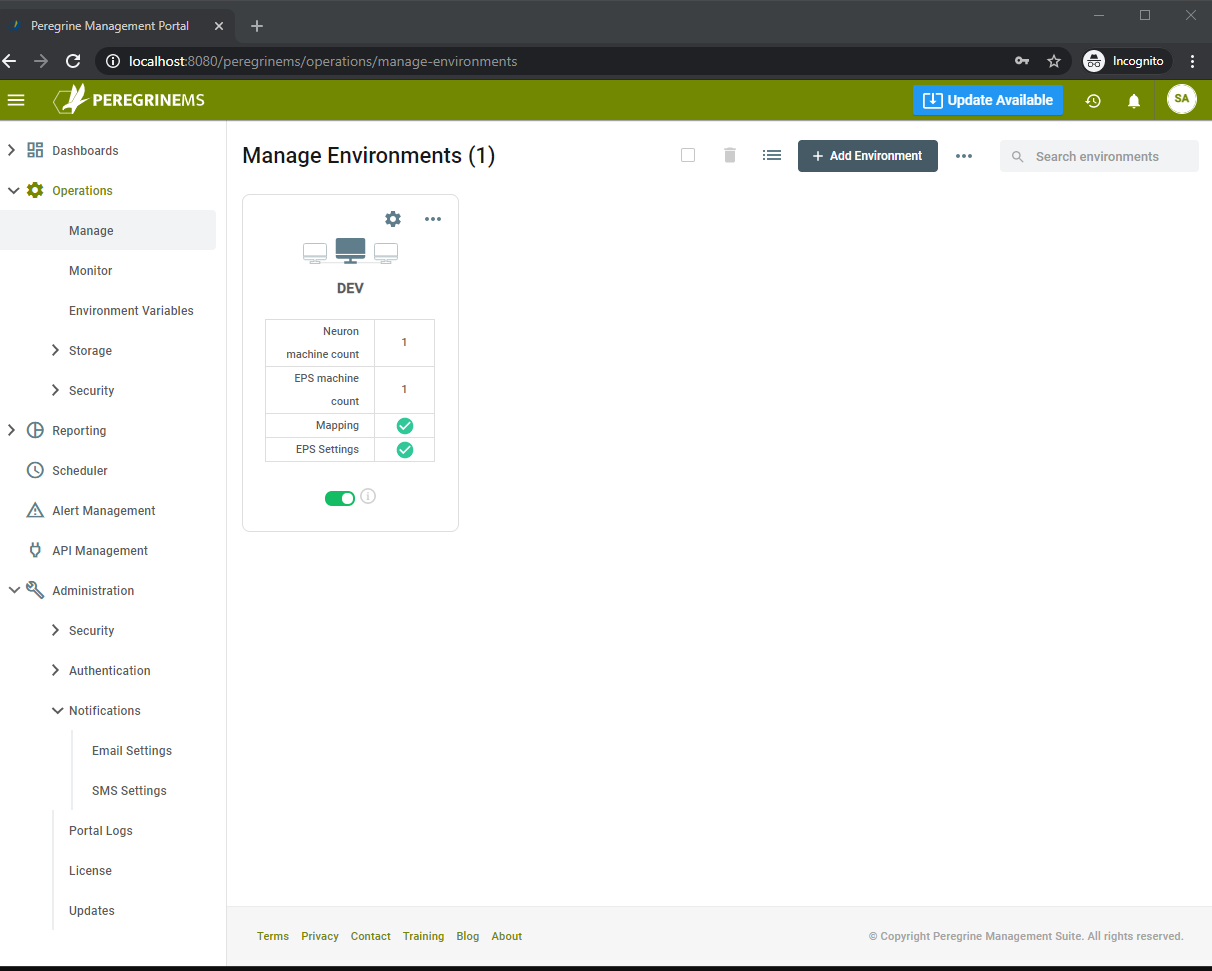The width and height of the screenshot is (1212, 971).
Task: Open the Contact footer link
Action: tap(371, 936)
